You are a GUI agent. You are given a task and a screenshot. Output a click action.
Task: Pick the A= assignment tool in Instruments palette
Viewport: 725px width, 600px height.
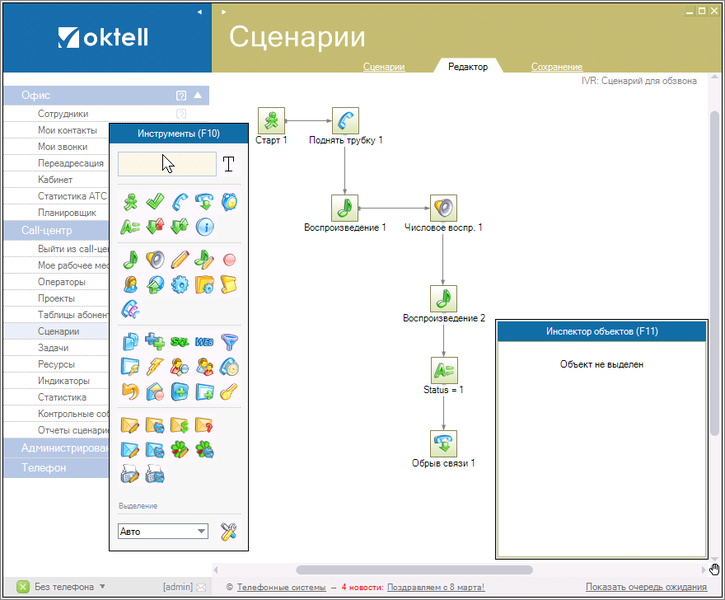click(131, 227)
